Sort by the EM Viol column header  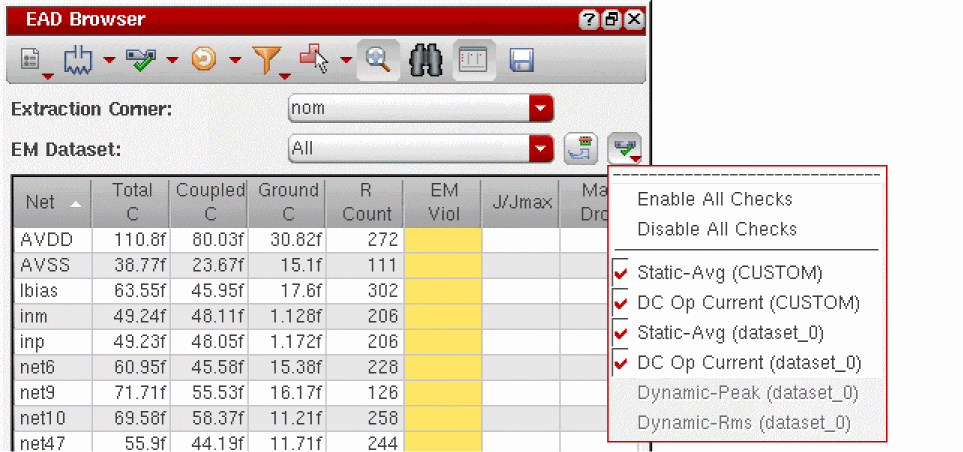[x=443, y=203]
